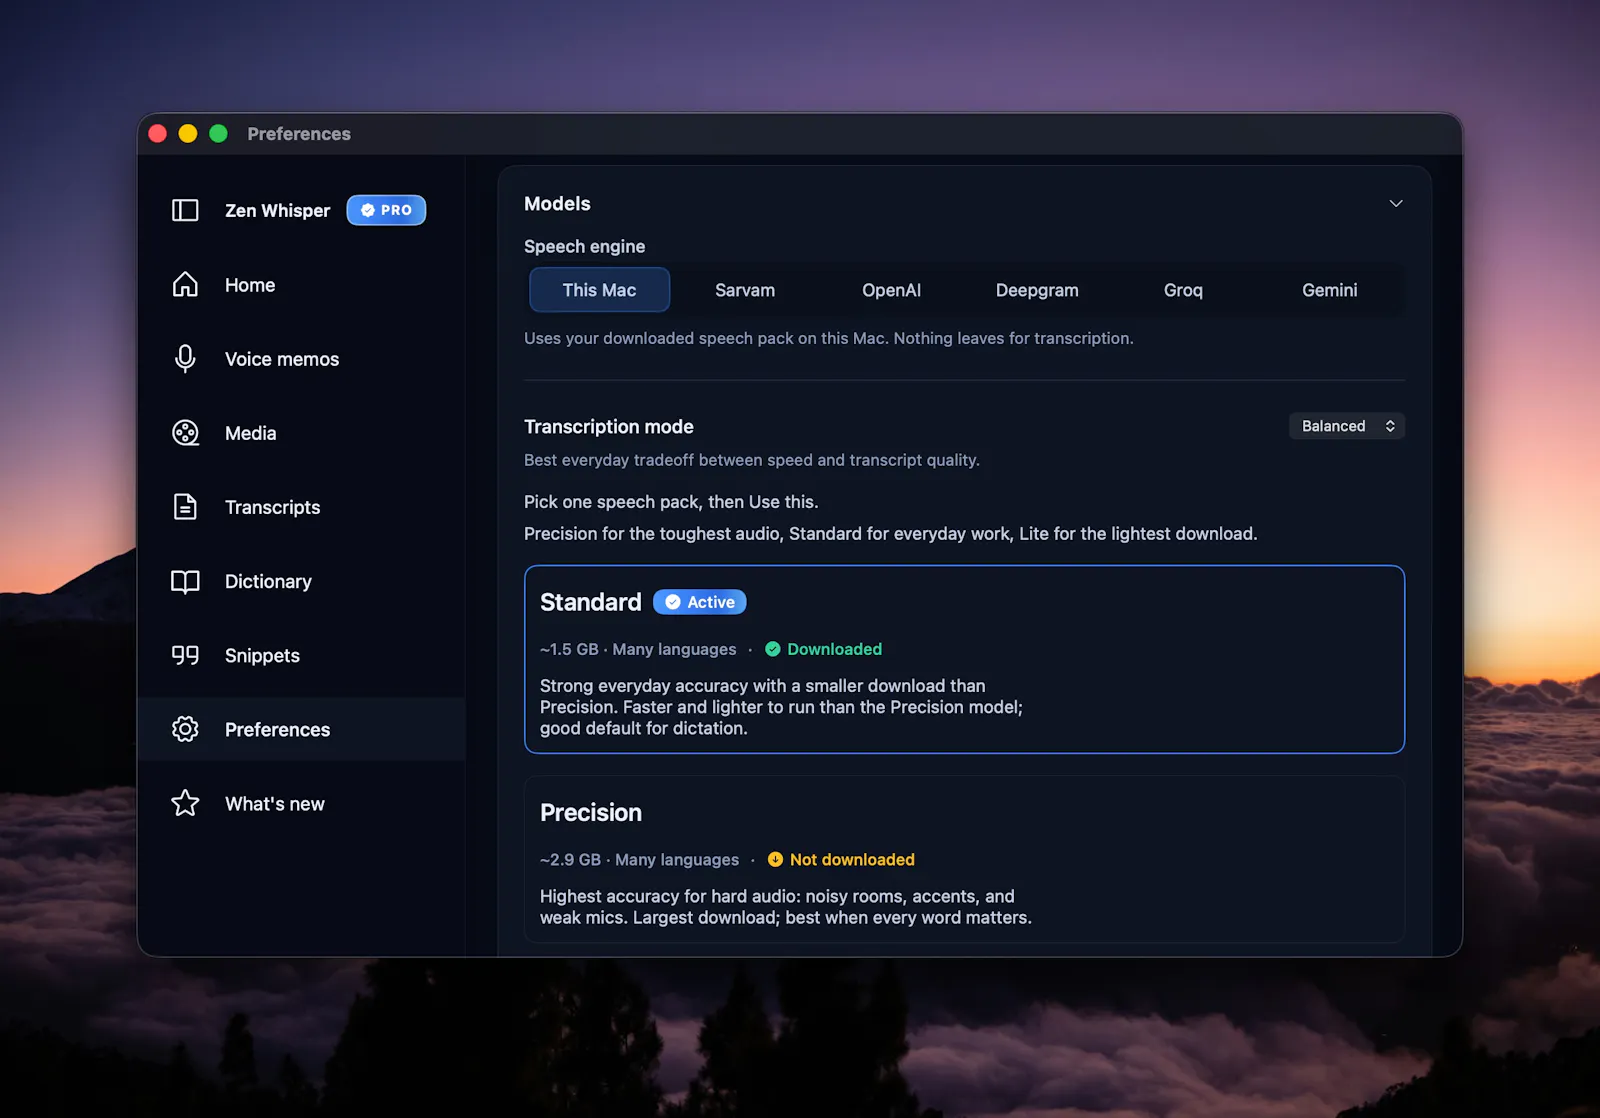
Task: Switch speech engine to Sarvam
Action: (x=745, y=290)
